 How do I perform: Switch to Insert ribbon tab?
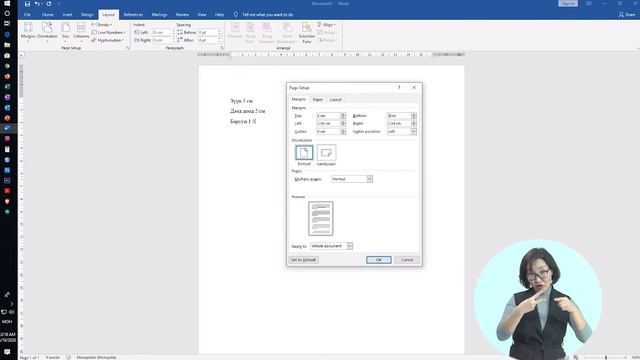(67, 15)
